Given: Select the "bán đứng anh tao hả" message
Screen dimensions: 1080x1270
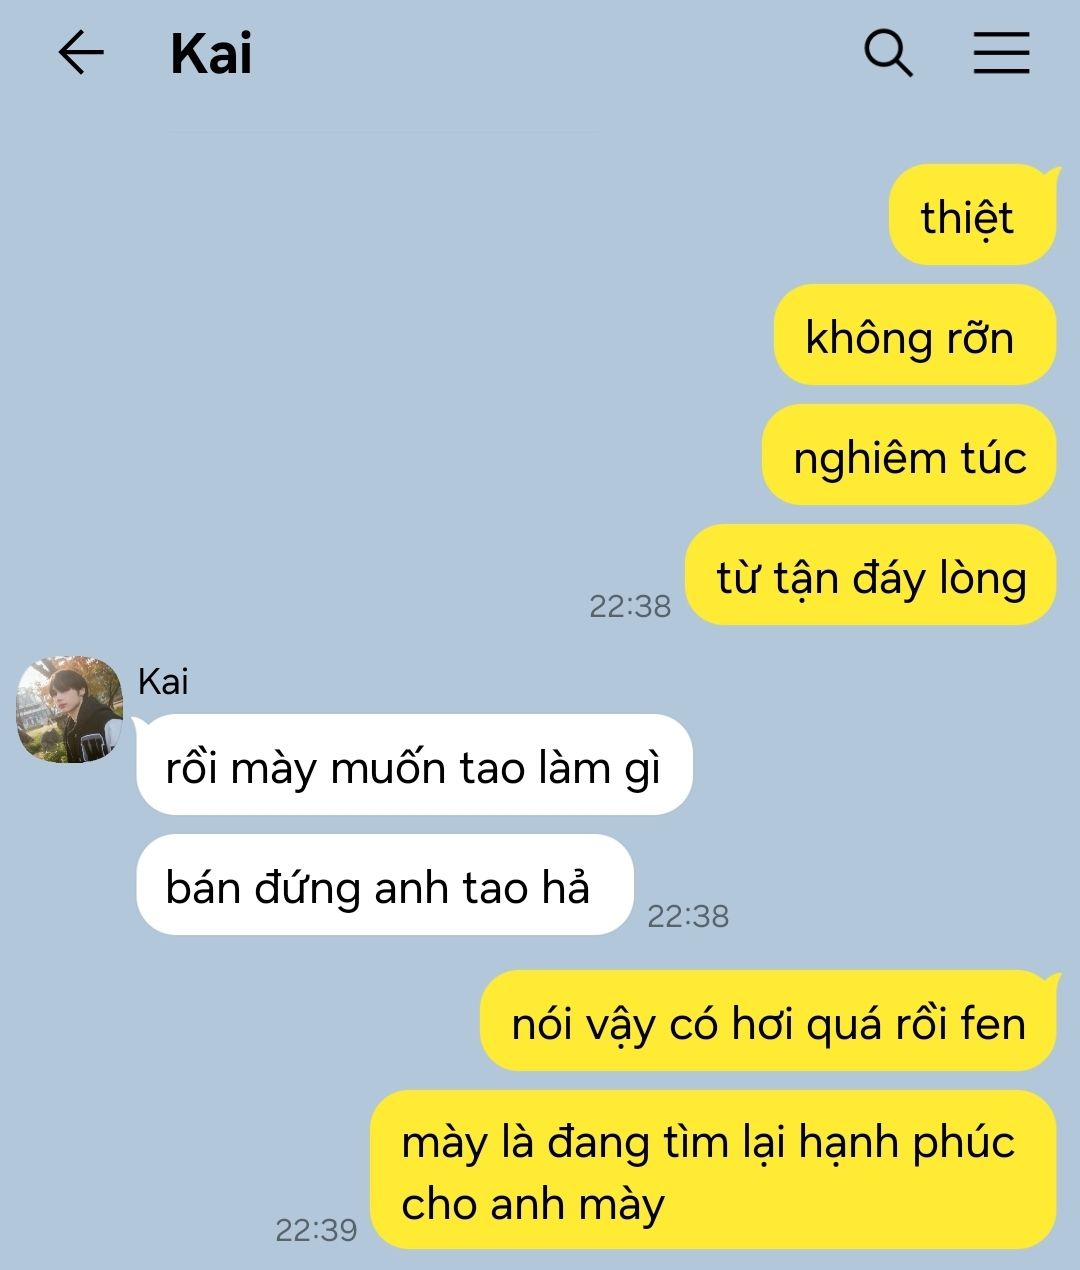Looking at the screenshot, I should (x=385, y=885).
